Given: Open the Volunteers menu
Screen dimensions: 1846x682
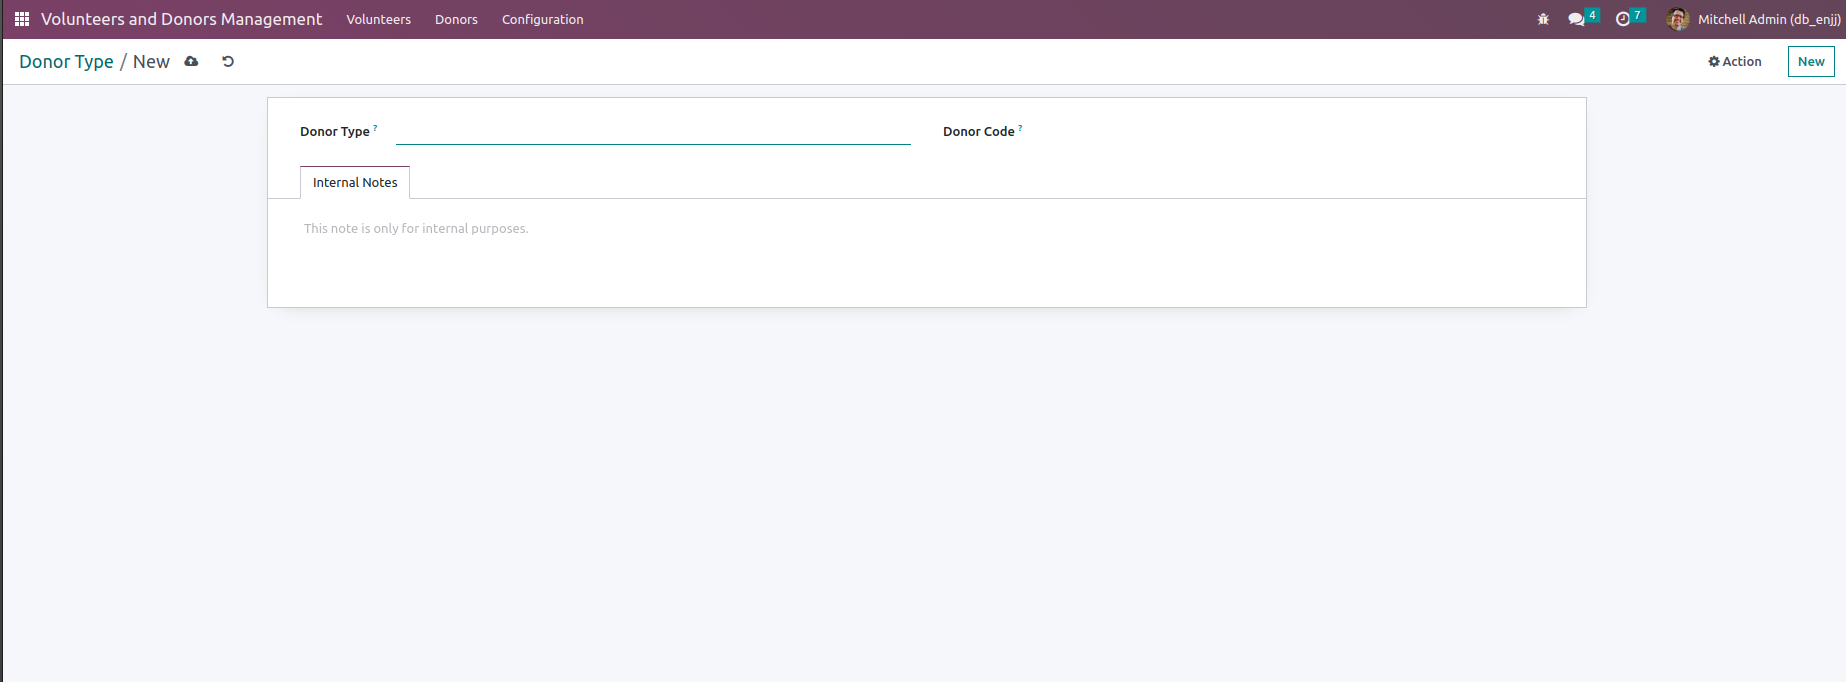Looking at the screenshot, I should coord(378,19).
